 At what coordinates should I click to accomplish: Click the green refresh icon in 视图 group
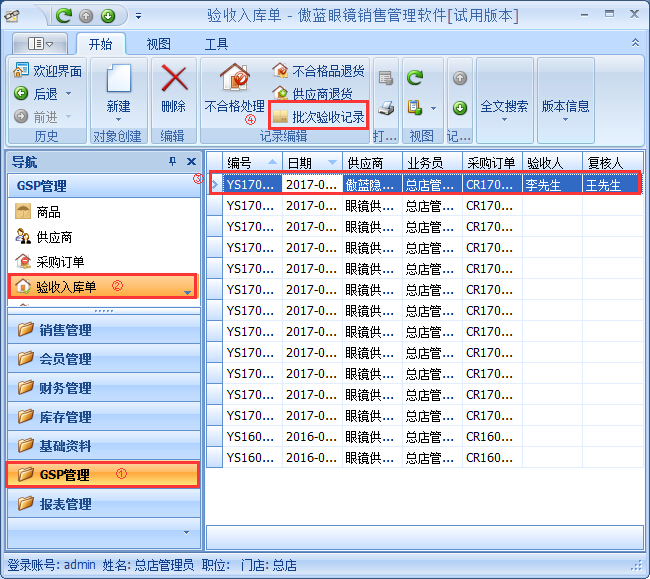(415, 77)
